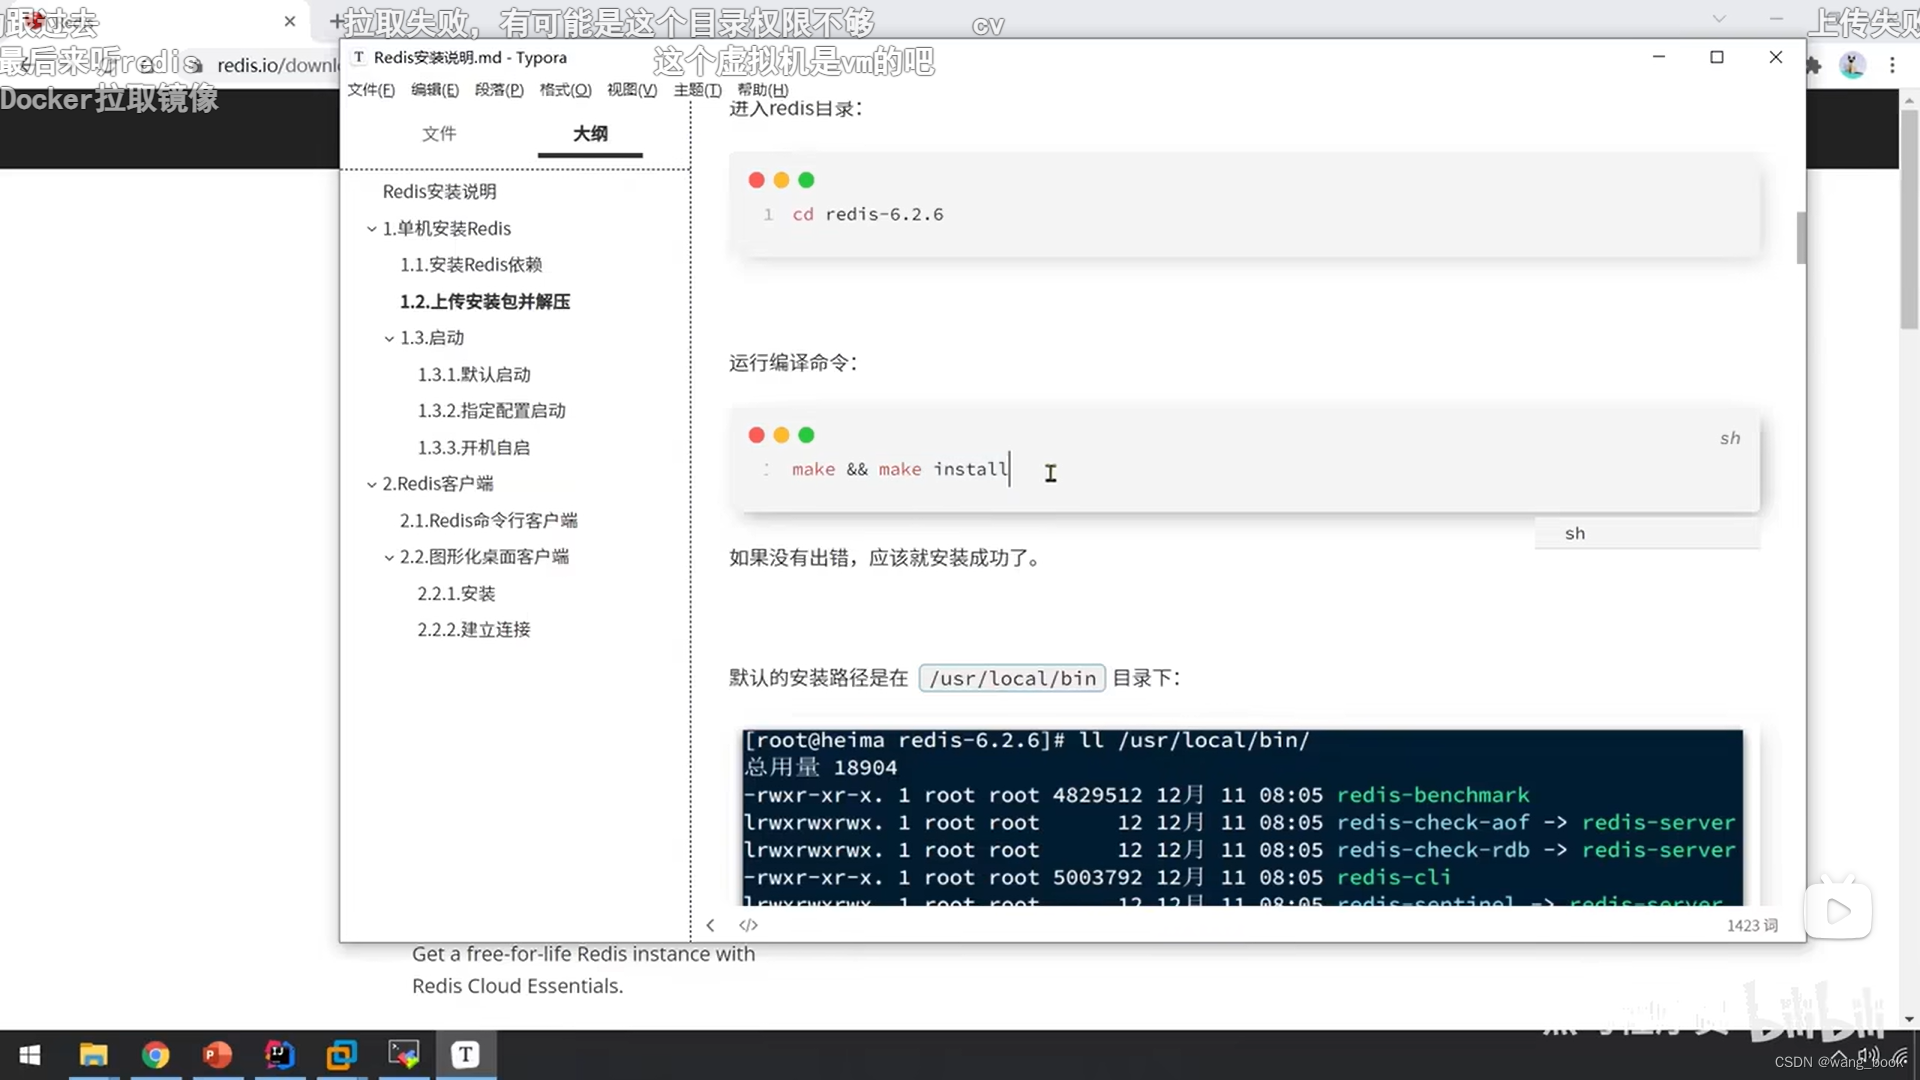Click the sidebar collapse arrow icon
Viewport: 1920px width, 1080px height.
pyautogui.click(x=710, y=925)
